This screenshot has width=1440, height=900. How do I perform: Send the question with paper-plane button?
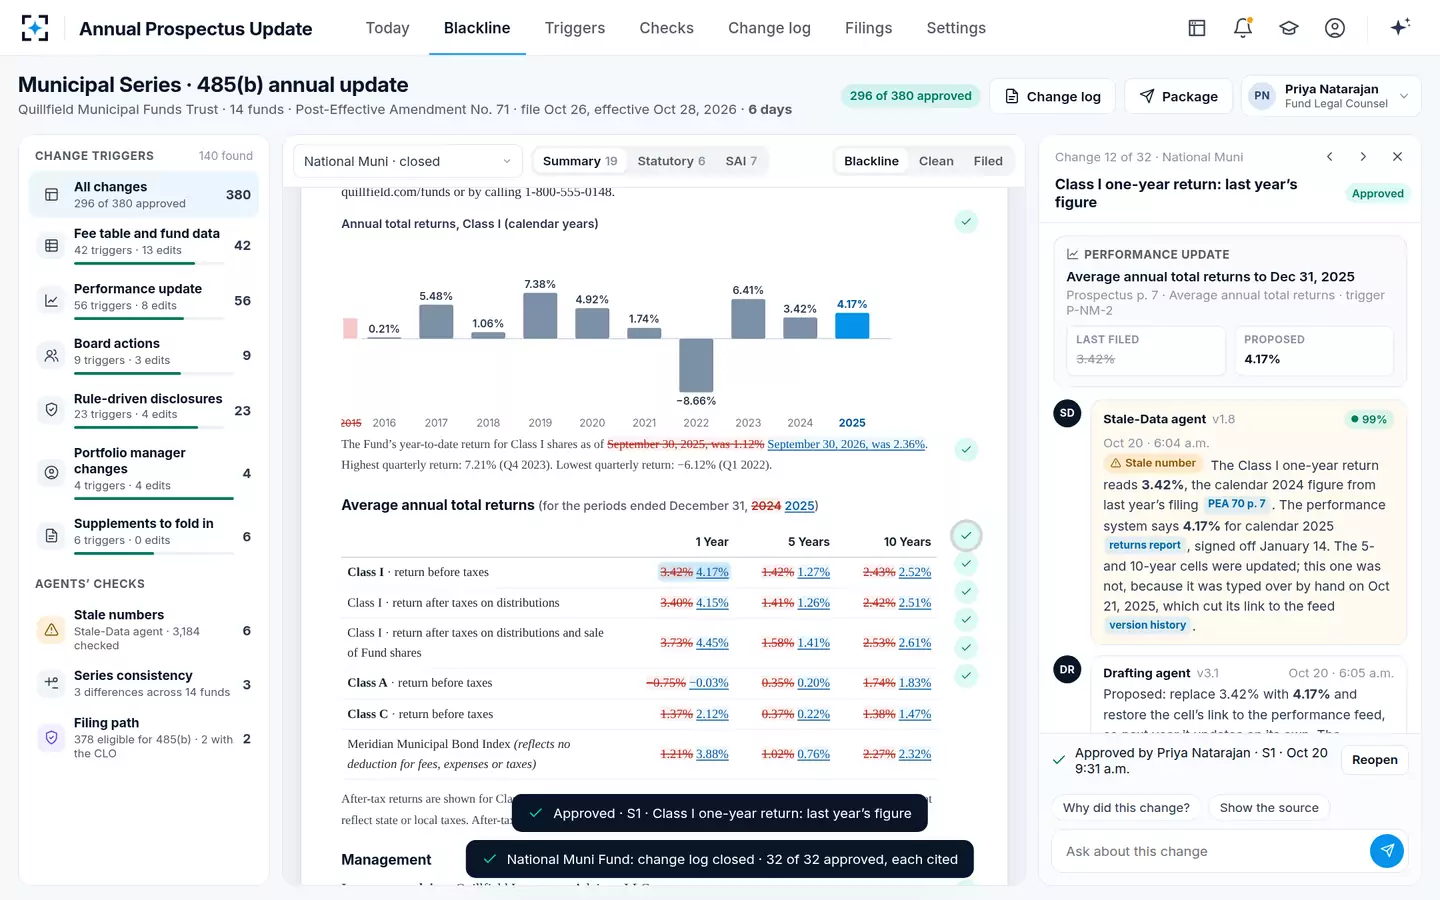point(1386,851)
